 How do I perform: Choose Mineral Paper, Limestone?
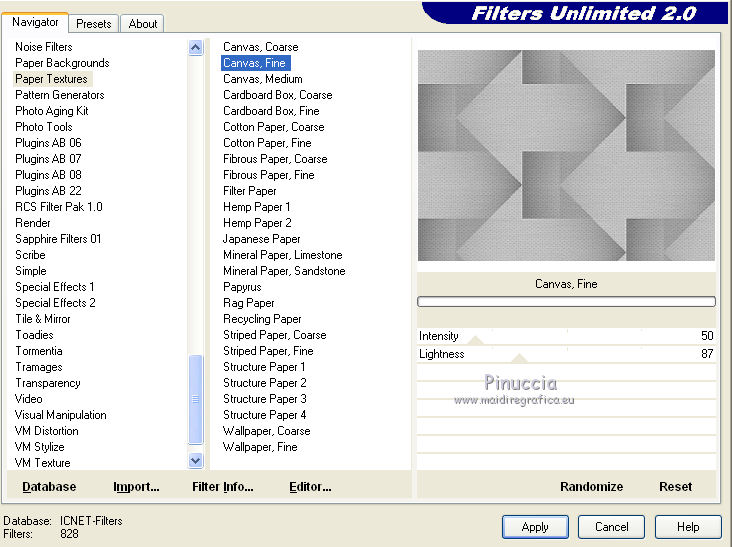pyautogui.click(x=282, y=254)
